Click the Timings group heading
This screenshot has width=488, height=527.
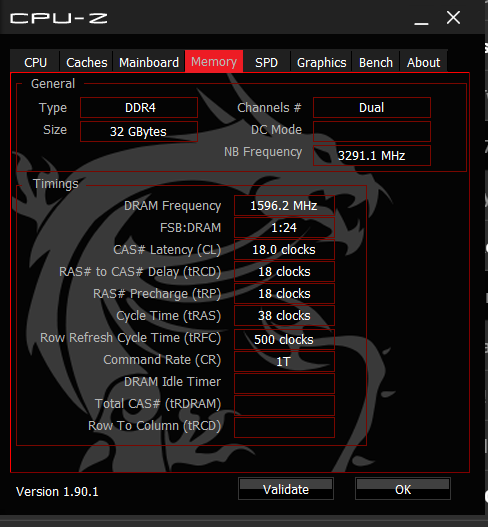55,184
